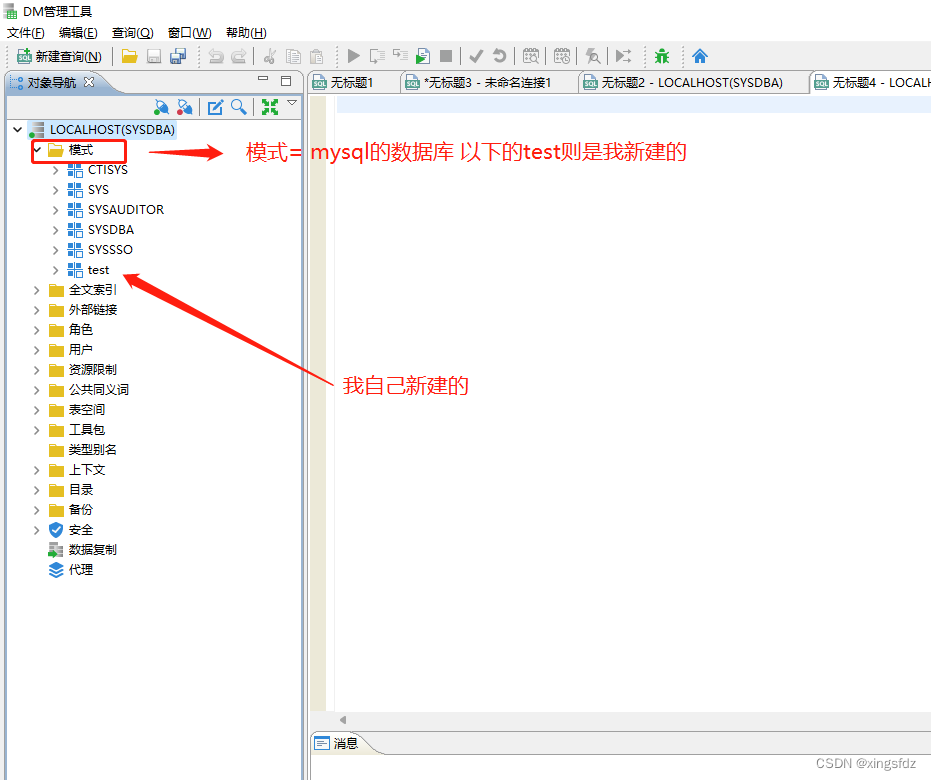This screenshot has width=931, height=780.
Task: Click the lightning magnifier find icon
Action: coord(593,56)
